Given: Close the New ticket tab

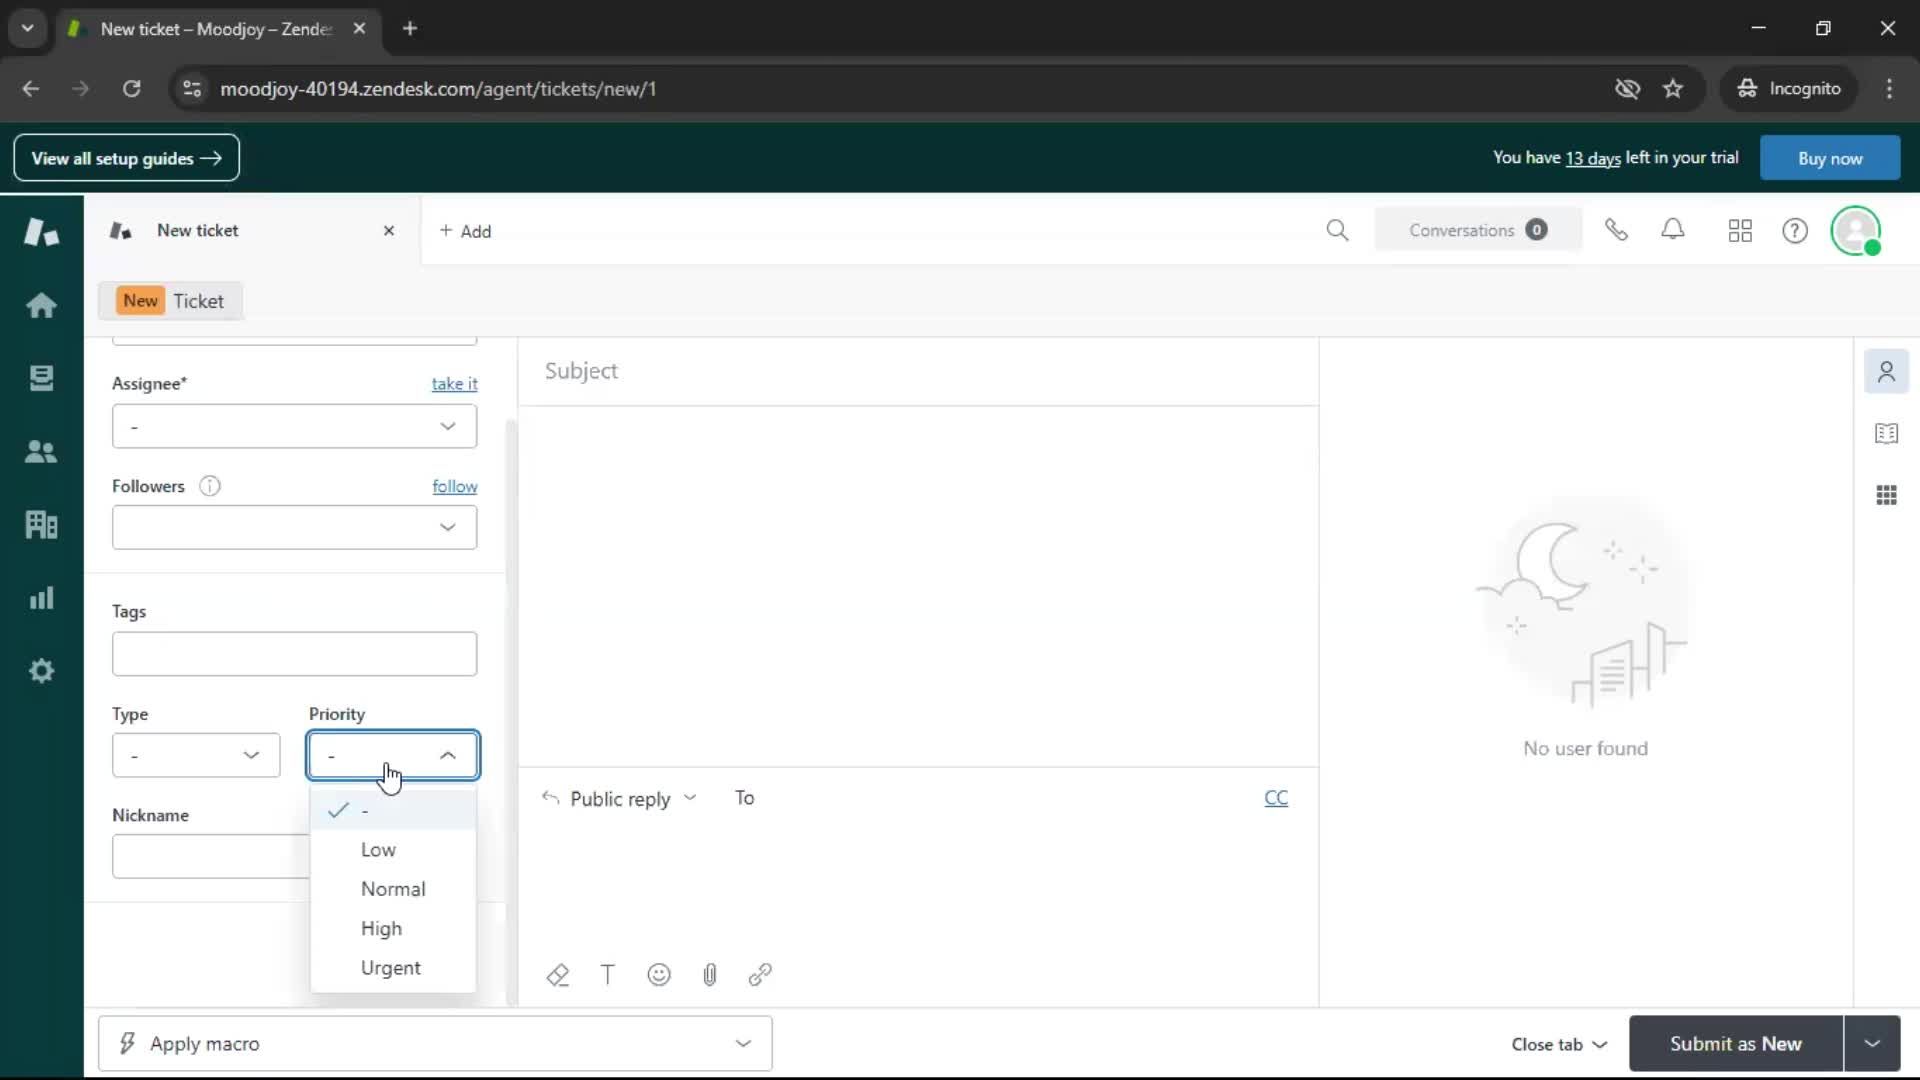Looking at the screenshot, I should coord(389,231).
